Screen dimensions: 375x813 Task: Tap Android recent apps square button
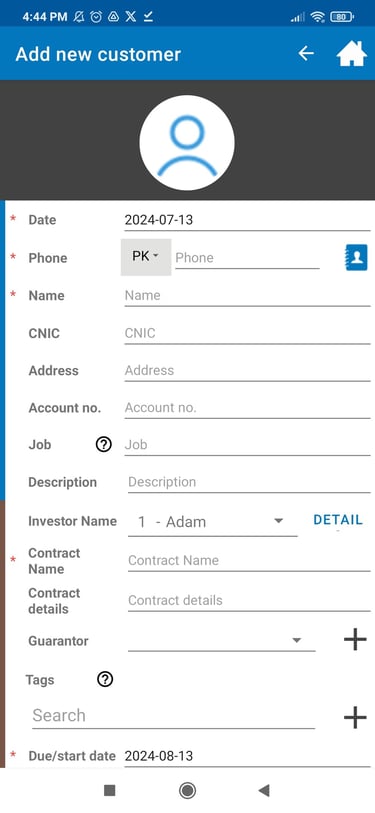109,790
